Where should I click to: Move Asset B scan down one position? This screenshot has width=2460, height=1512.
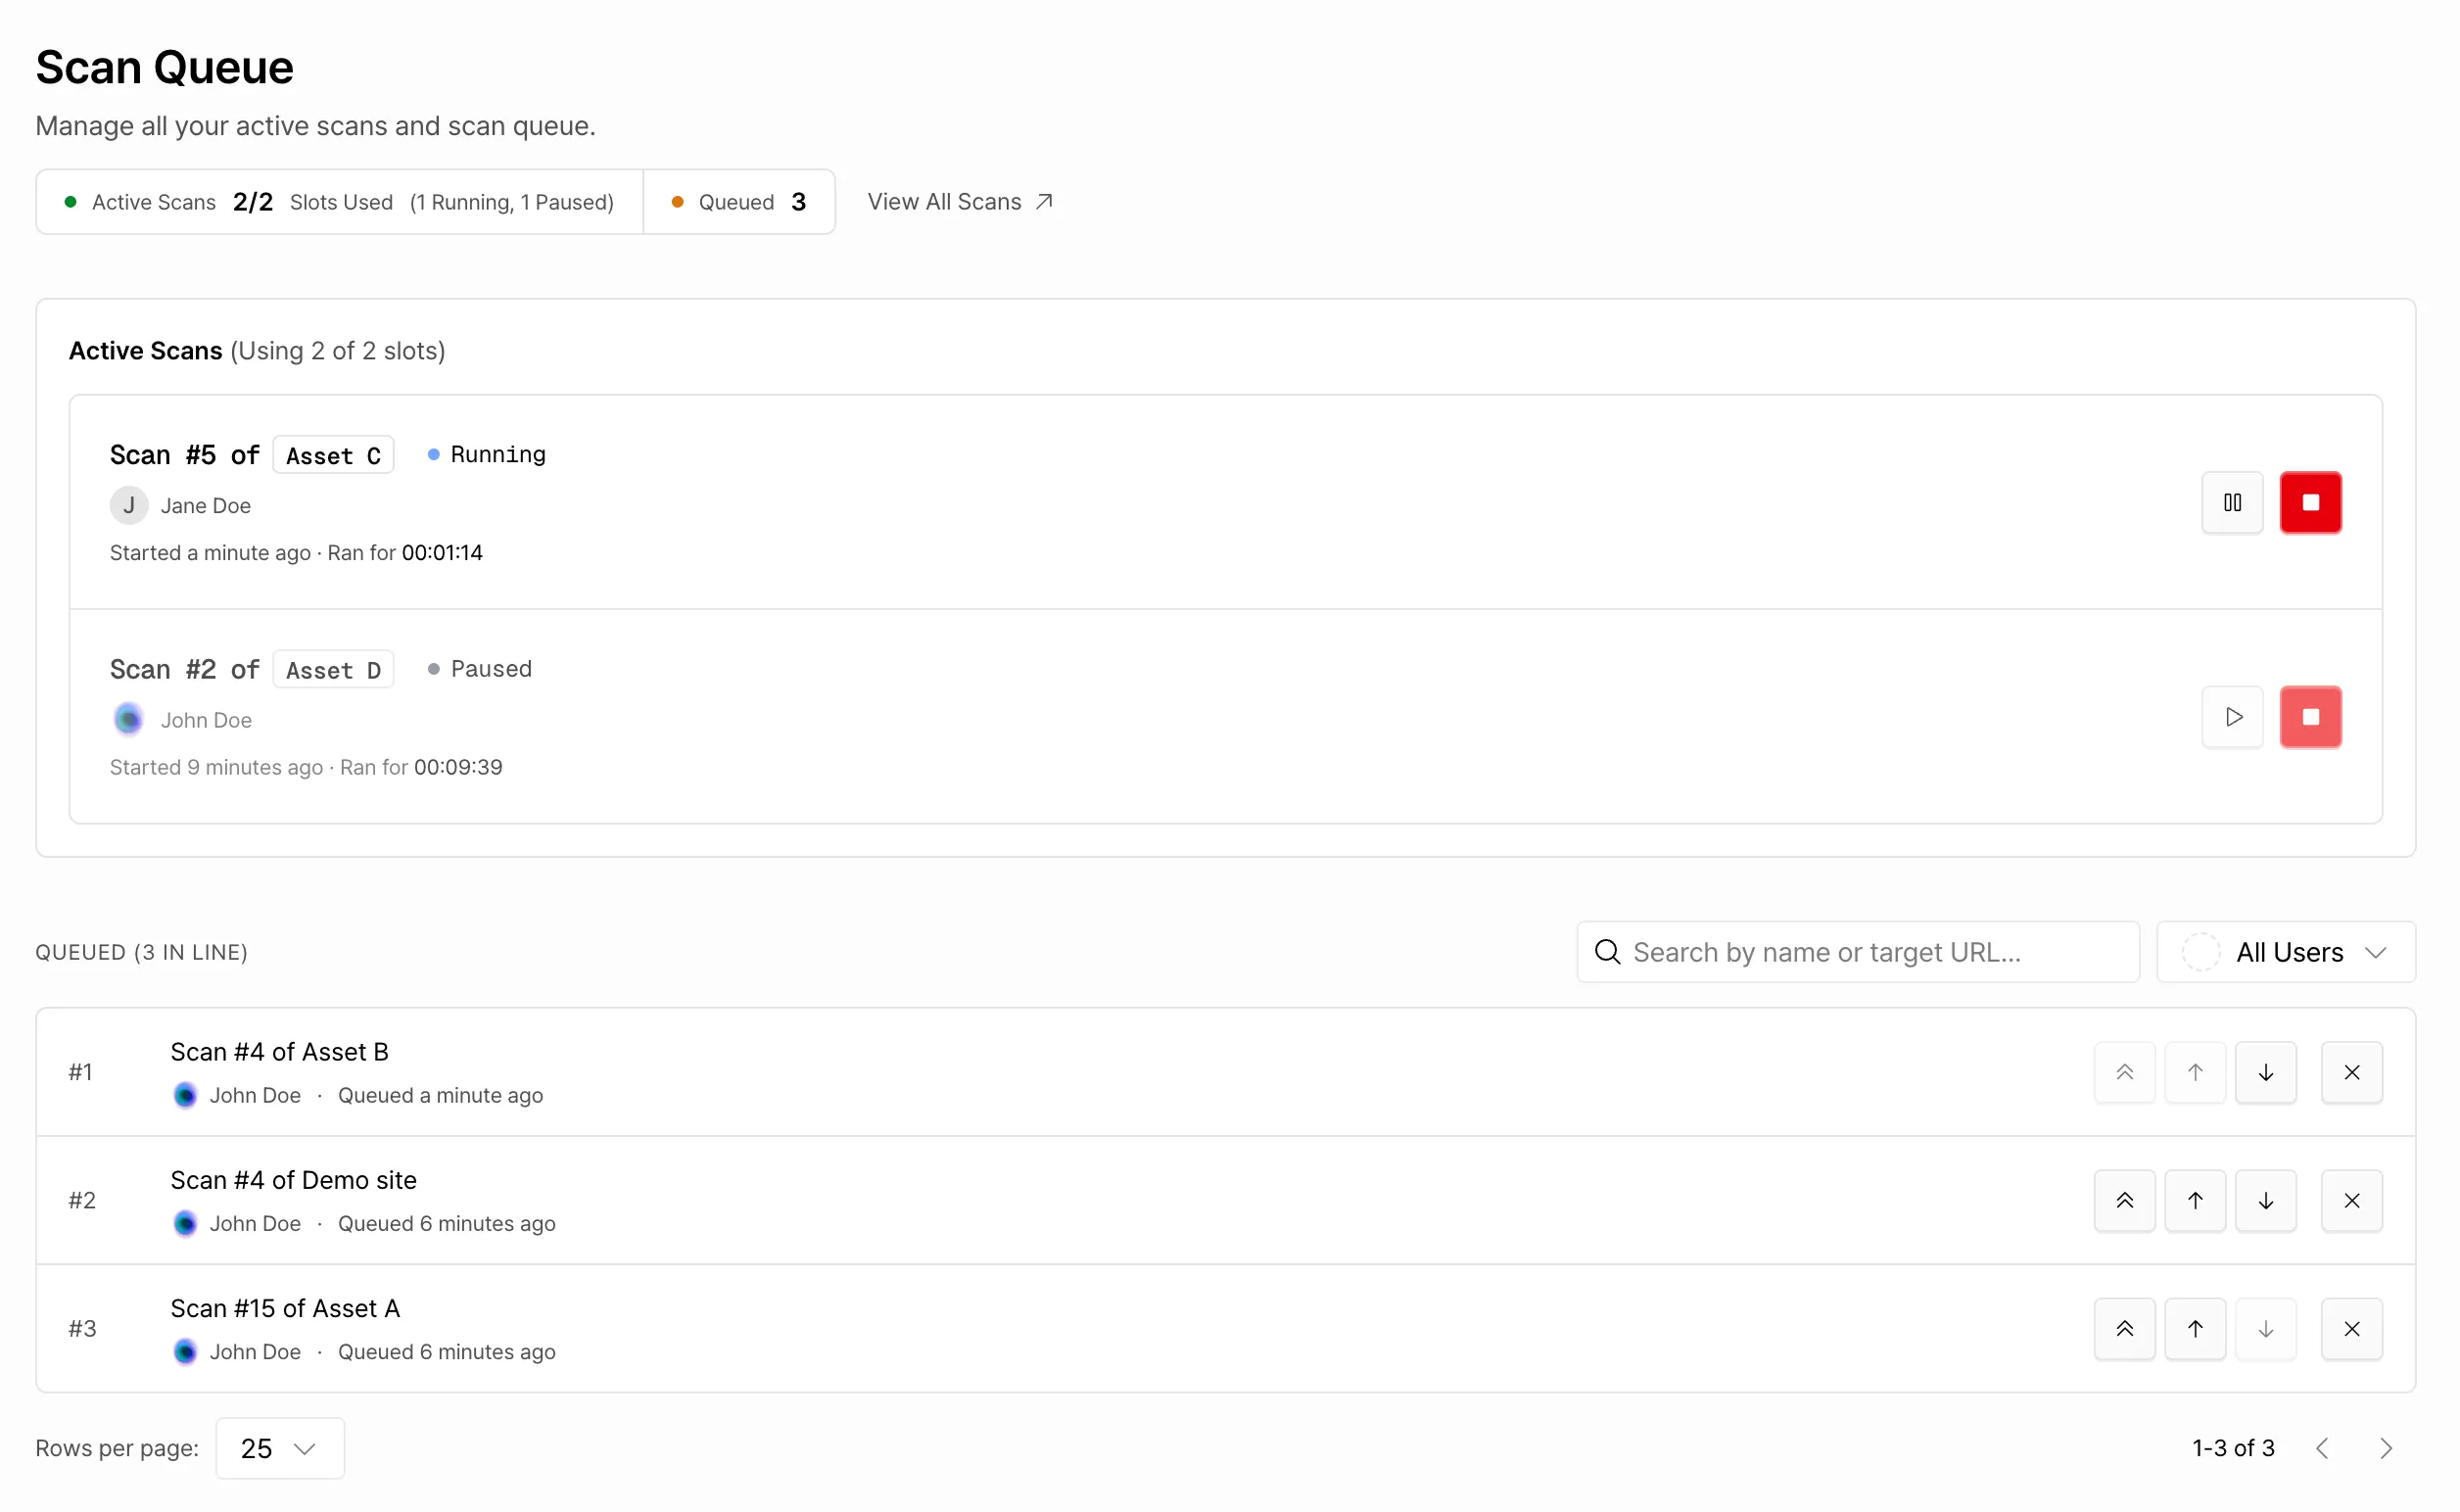tap(2265, 1072)
